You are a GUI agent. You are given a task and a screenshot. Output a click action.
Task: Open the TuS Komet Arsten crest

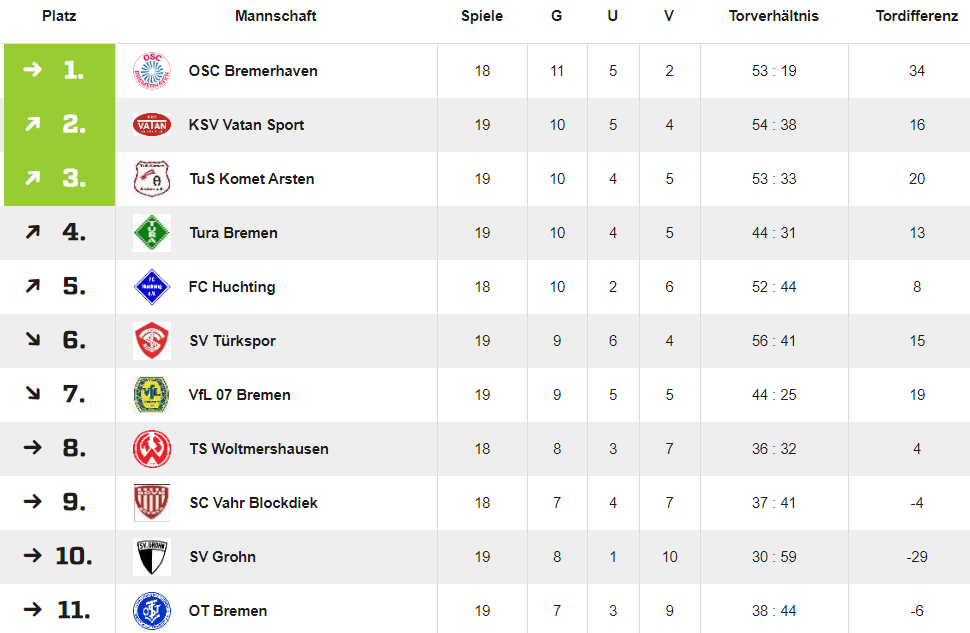coord(152,179)
